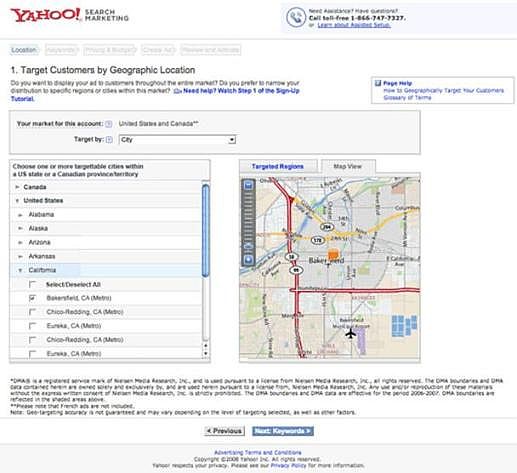Screen dimensions: 517x473
Task: Tick the first Chico-Redding, CA (Metro) checkbox
Action: pos(32,312)
